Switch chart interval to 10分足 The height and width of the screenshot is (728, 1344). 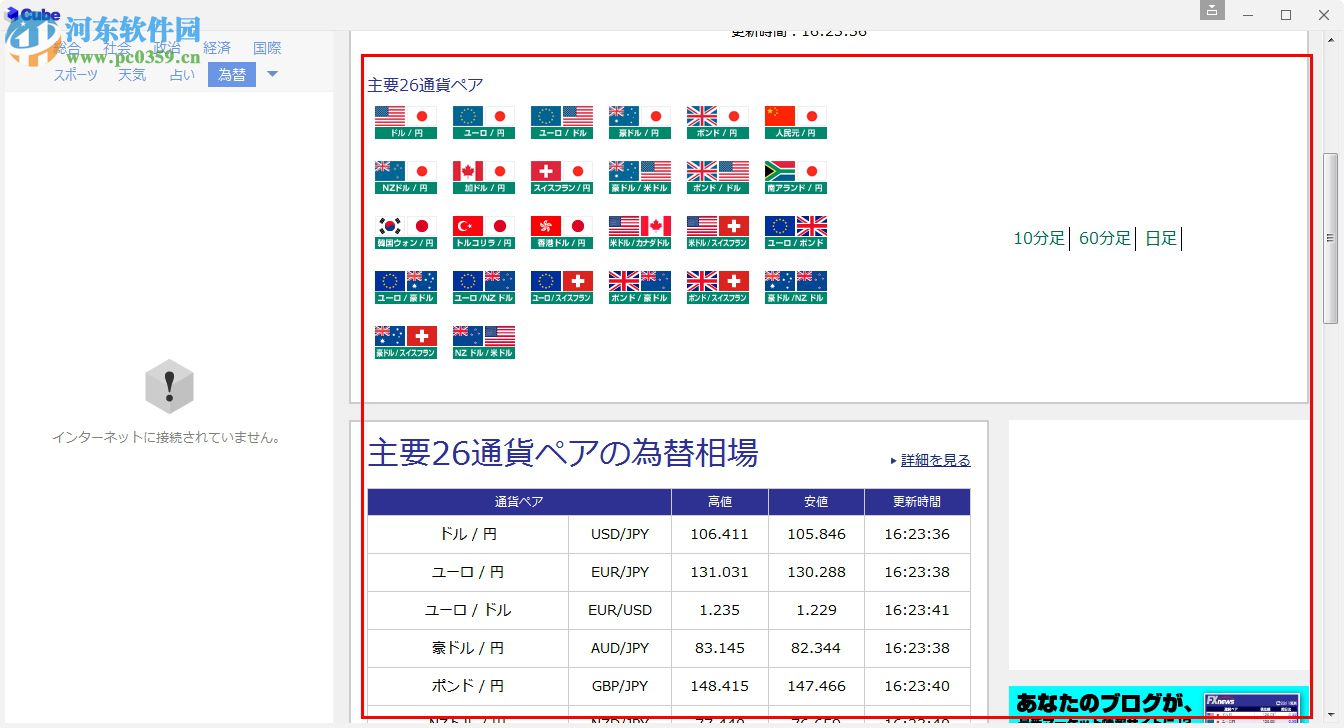click(1039, 238)
